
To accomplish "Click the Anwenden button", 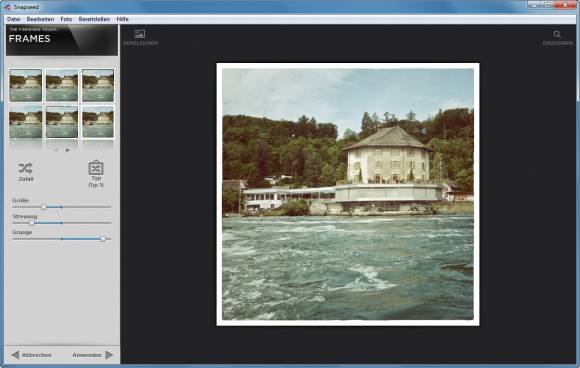I will (93, 355).
